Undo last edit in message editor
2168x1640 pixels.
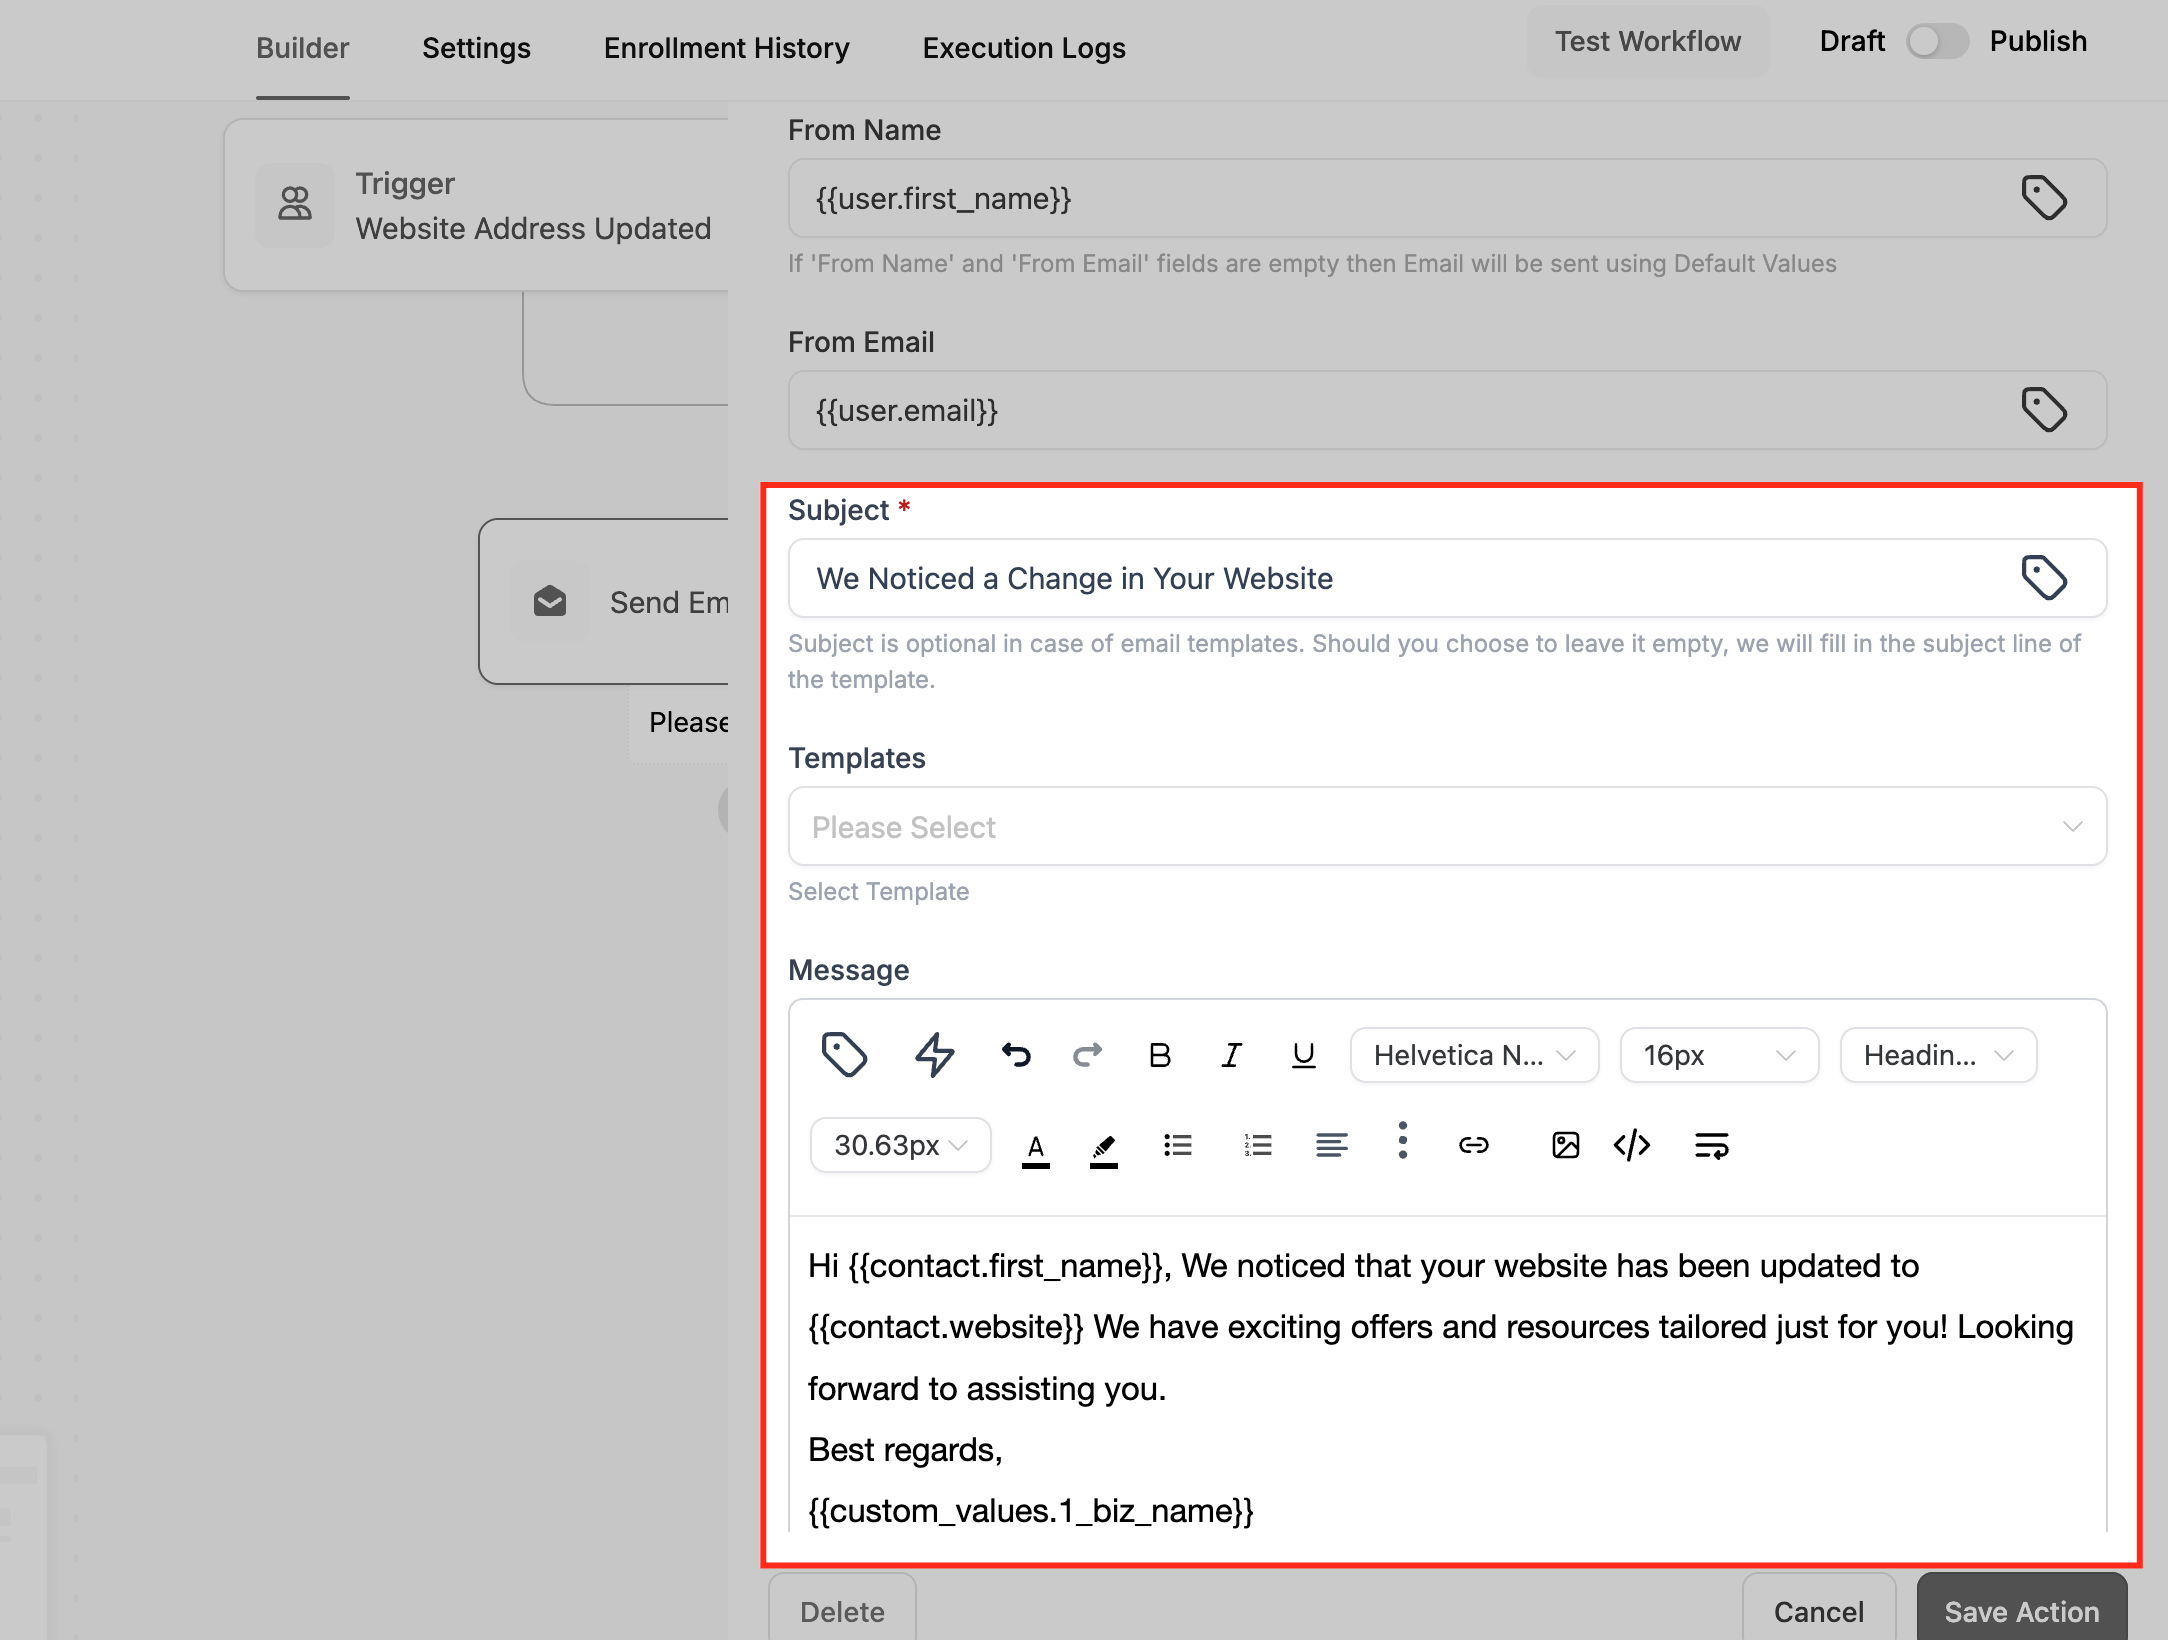(1016, 1054)
